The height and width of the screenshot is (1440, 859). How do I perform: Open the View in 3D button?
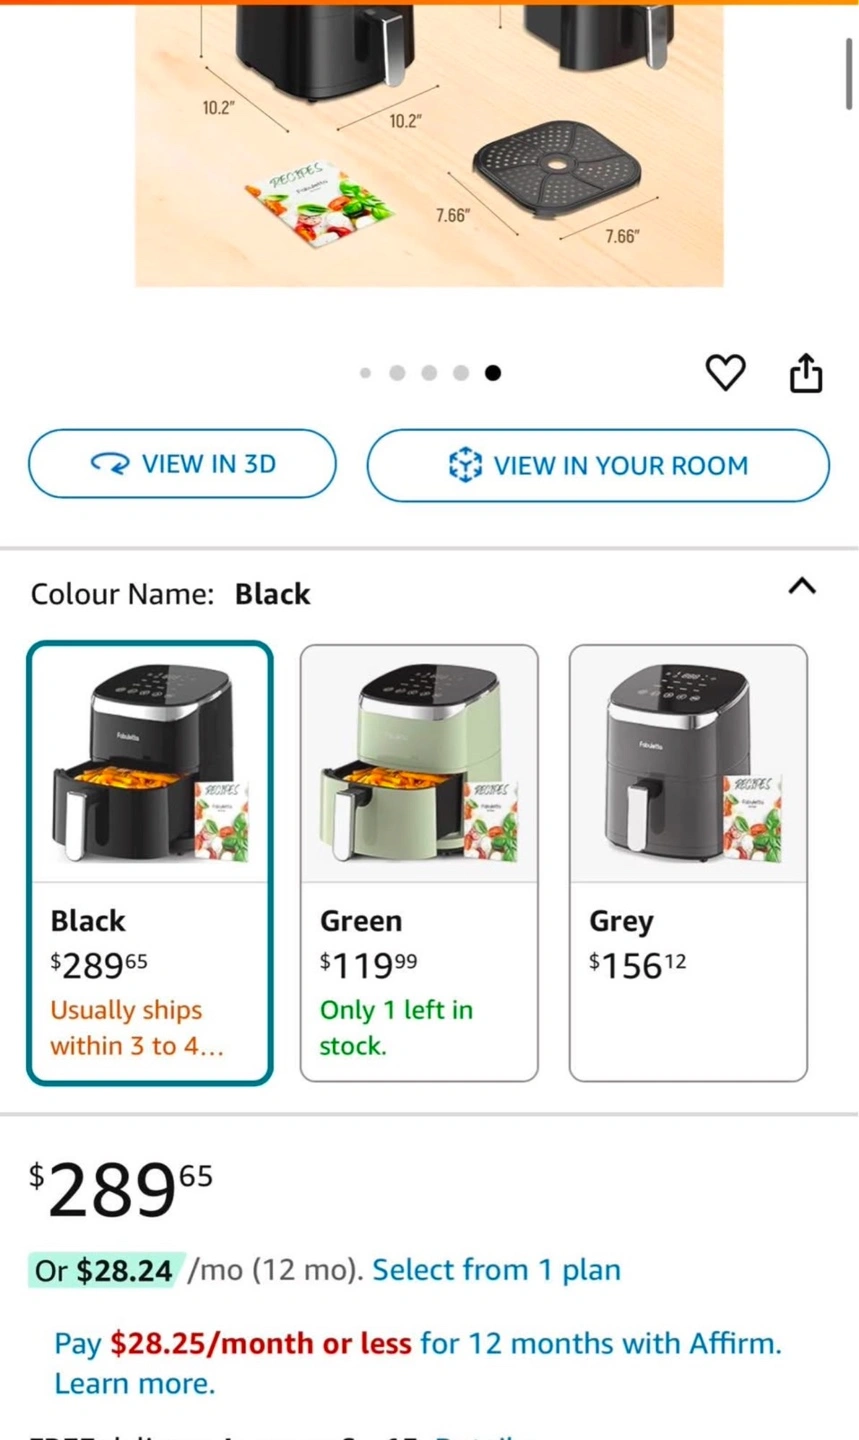click(182, 464)
